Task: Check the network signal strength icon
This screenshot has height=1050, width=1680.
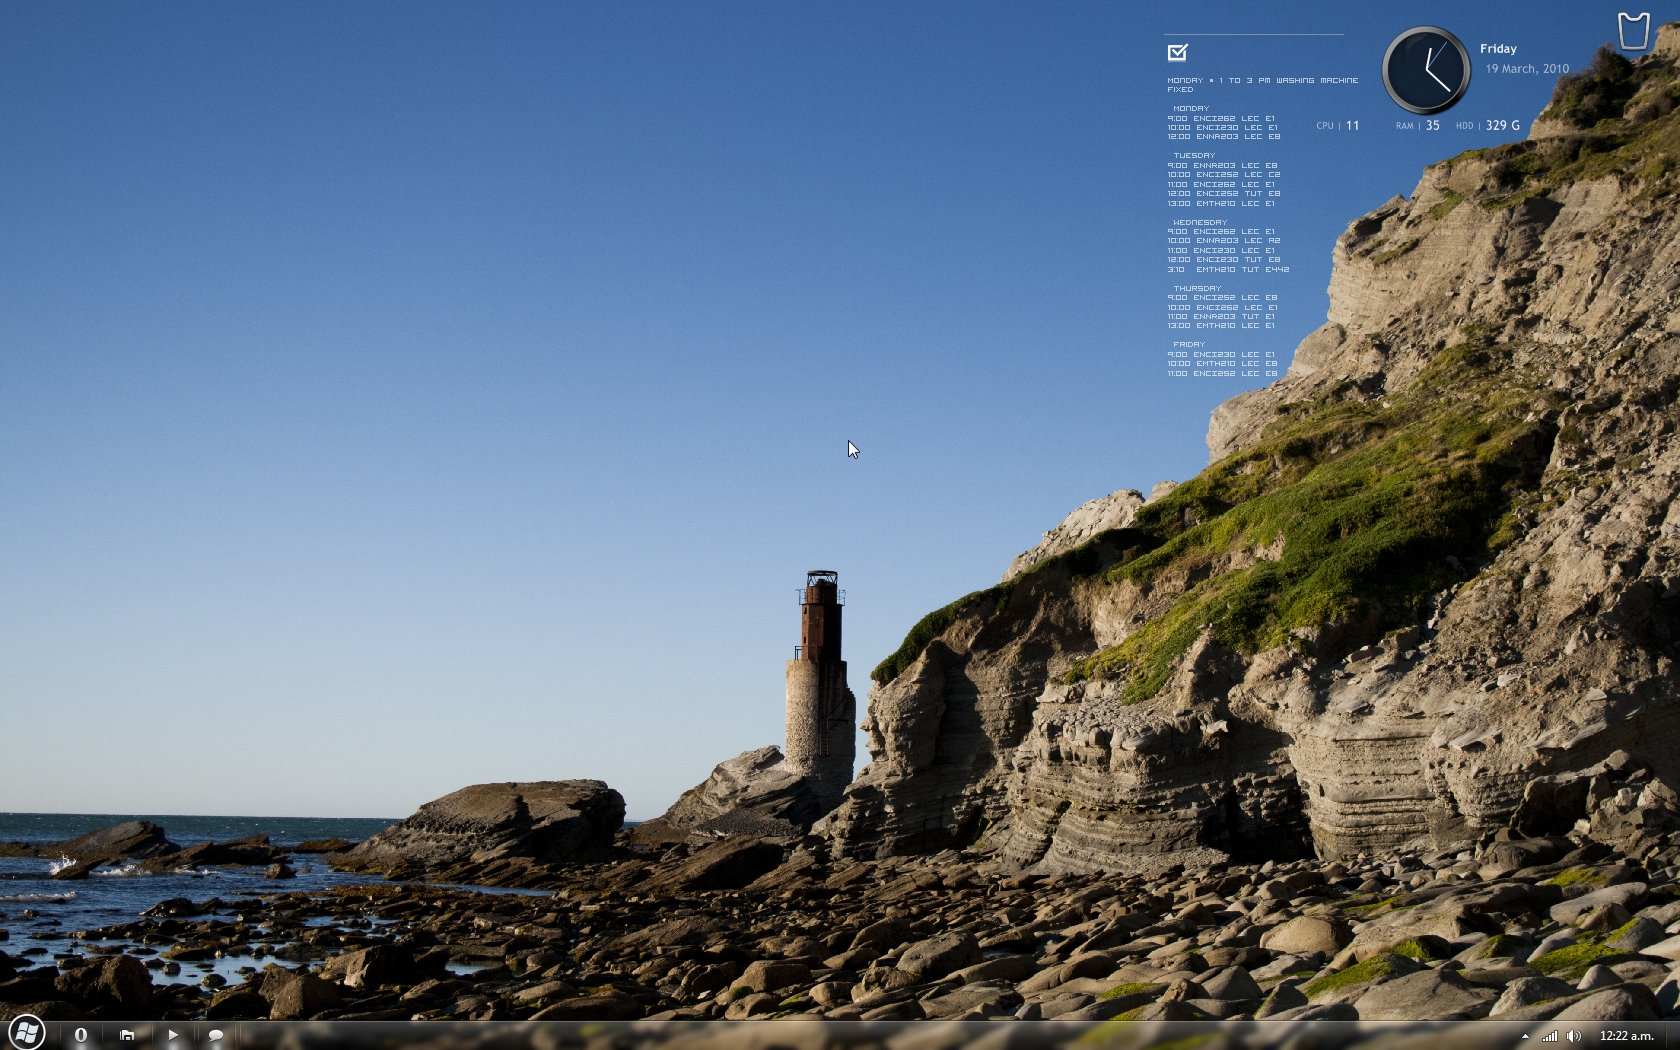Action: click(1549, 1036)
